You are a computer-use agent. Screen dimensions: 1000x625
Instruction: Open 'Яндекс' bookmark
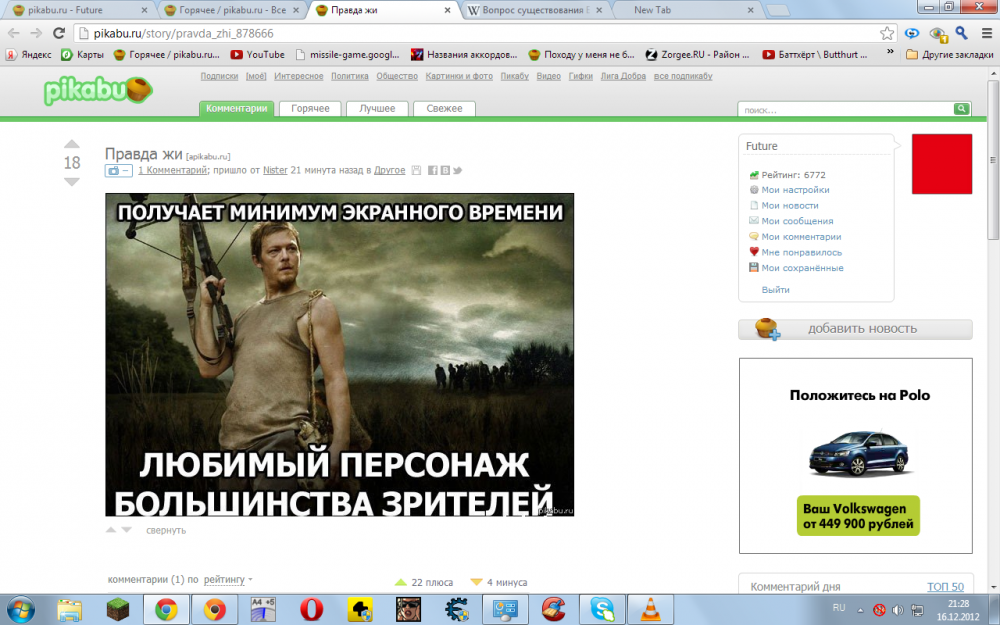[29, 55]
